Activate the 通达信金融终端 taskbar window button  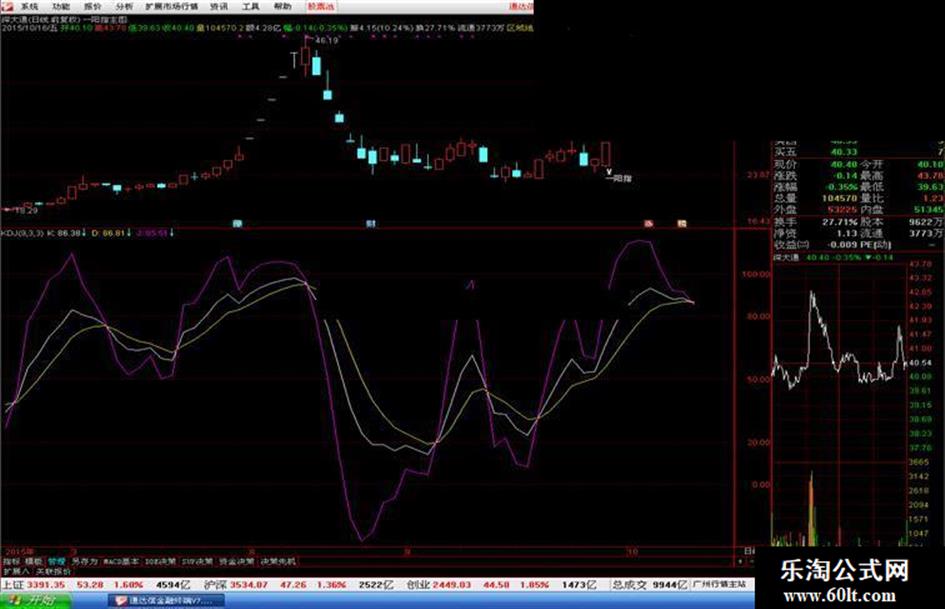click(x=167, y=601)
